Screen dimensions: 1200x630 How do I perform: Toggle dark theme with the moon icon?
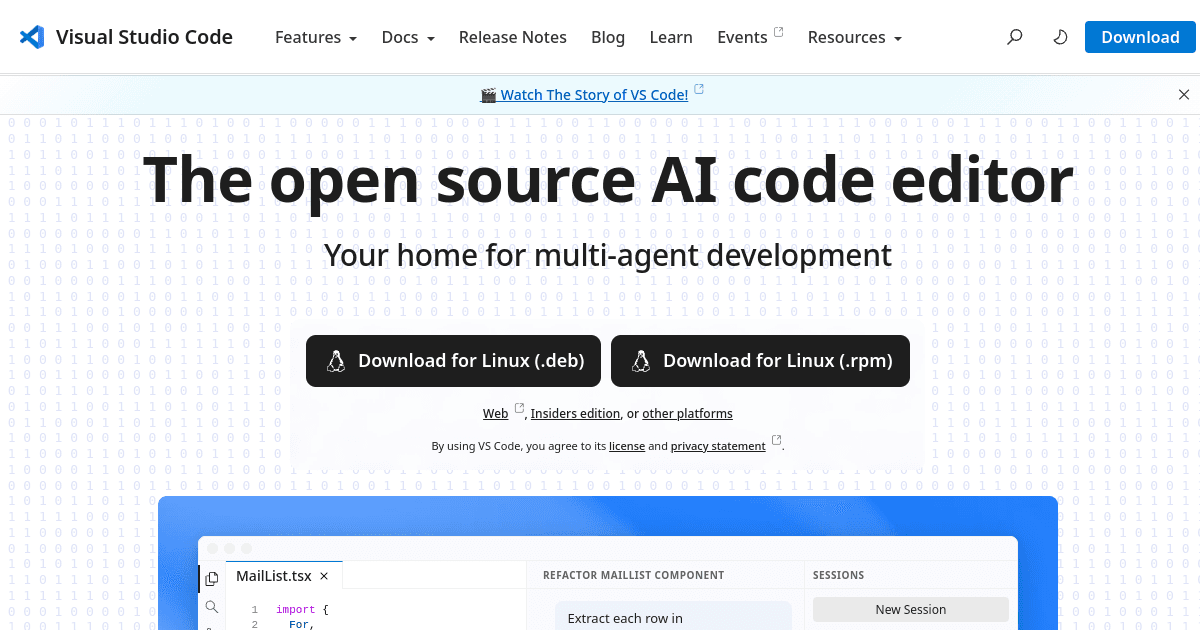[1061, 37]
